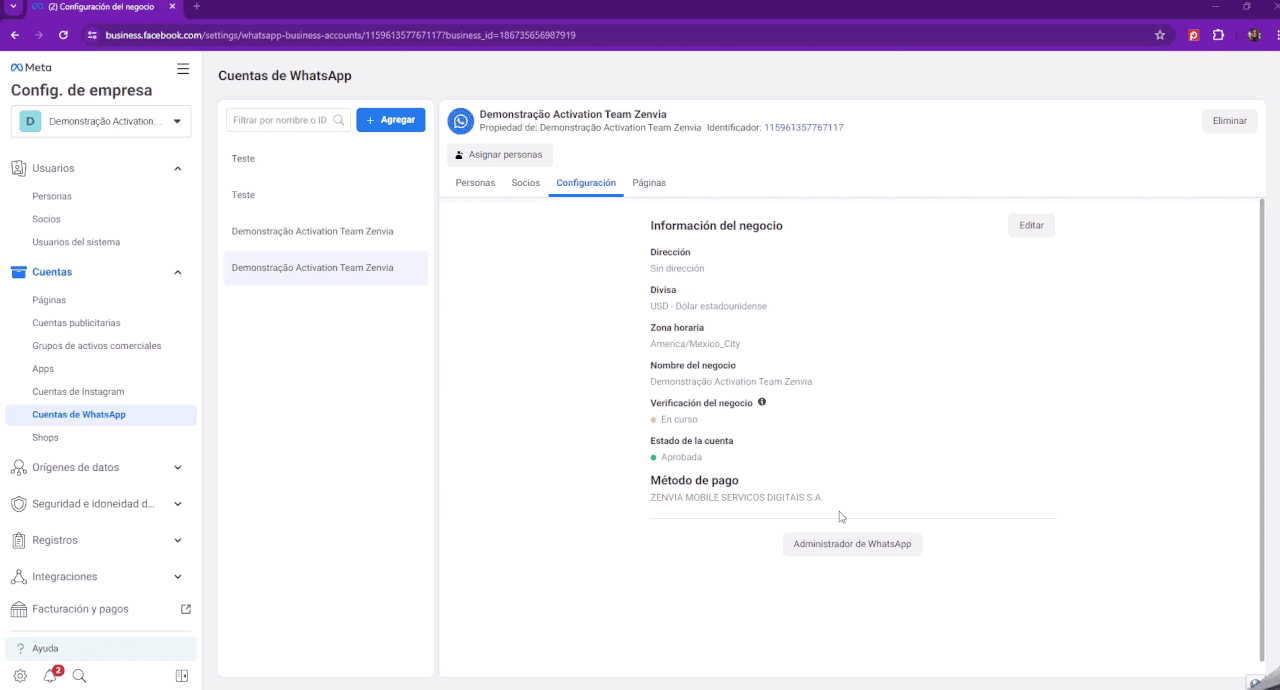Click the Usuarios section icon
Screen dimensions: 1280x690
[x=18, y=168]
